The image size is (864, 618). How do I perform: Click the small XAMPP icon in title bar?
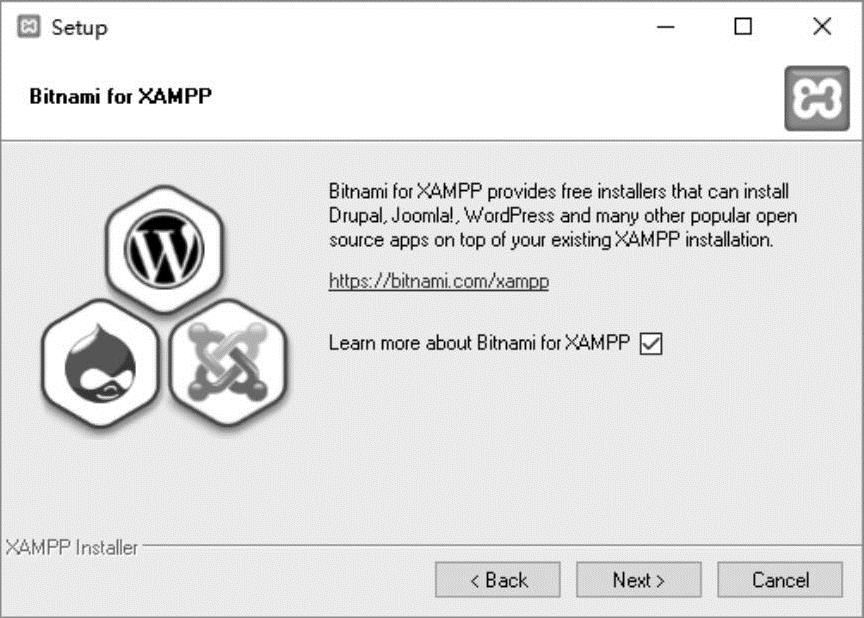29,26
